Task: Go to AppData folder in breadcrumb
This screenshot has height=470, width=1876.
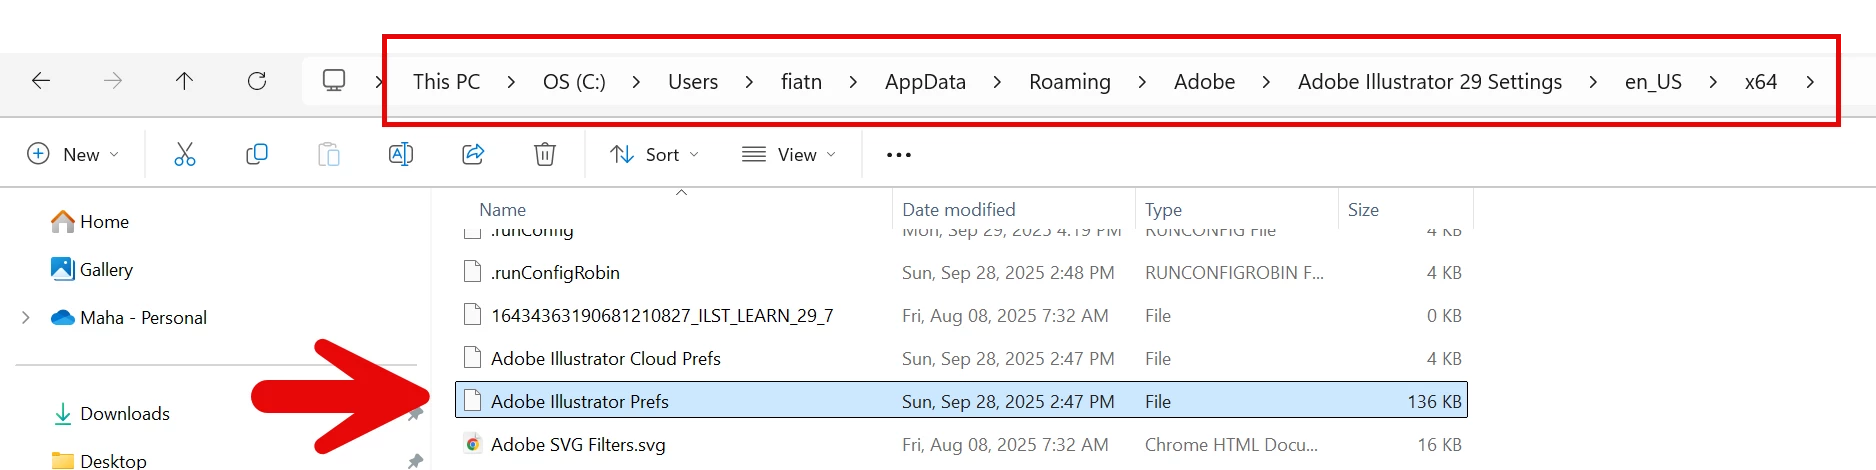Action: click(x=925, y=82)
